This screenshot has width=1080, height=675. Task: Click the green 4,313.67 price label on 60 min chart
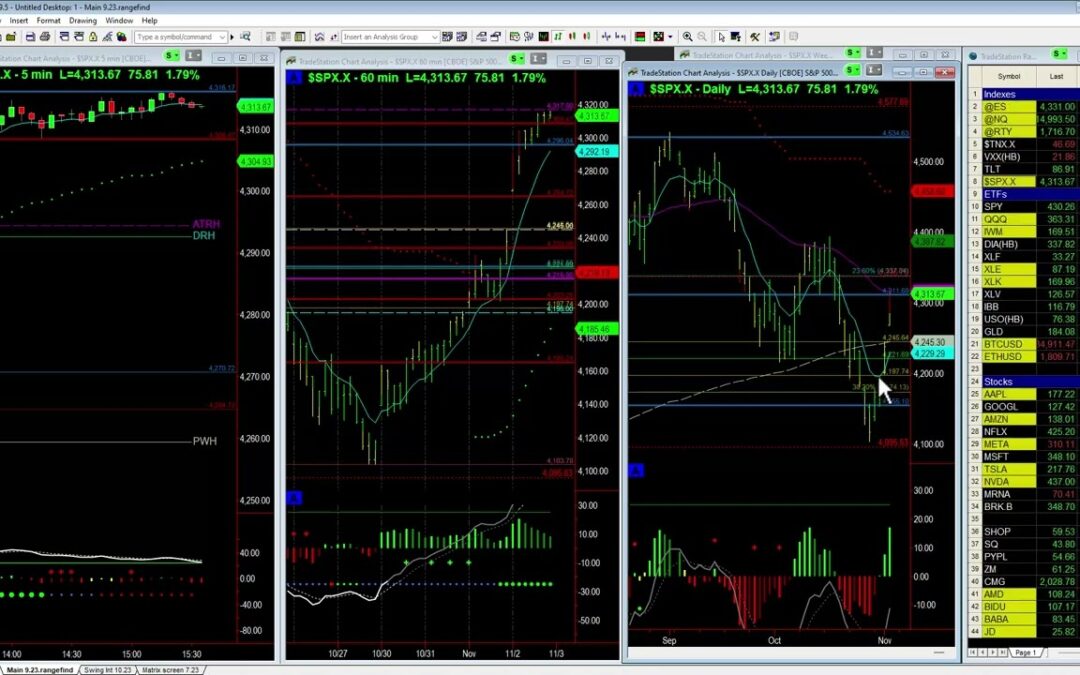pos(597,116)
